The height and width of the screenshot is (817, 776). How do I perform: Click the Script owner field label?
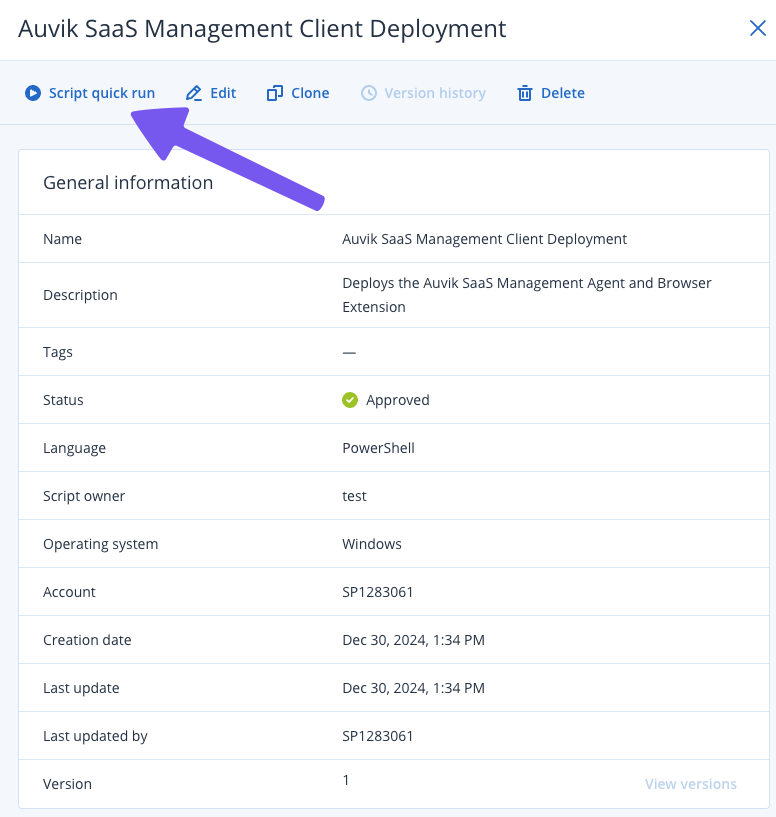click(x=84, y=496)
